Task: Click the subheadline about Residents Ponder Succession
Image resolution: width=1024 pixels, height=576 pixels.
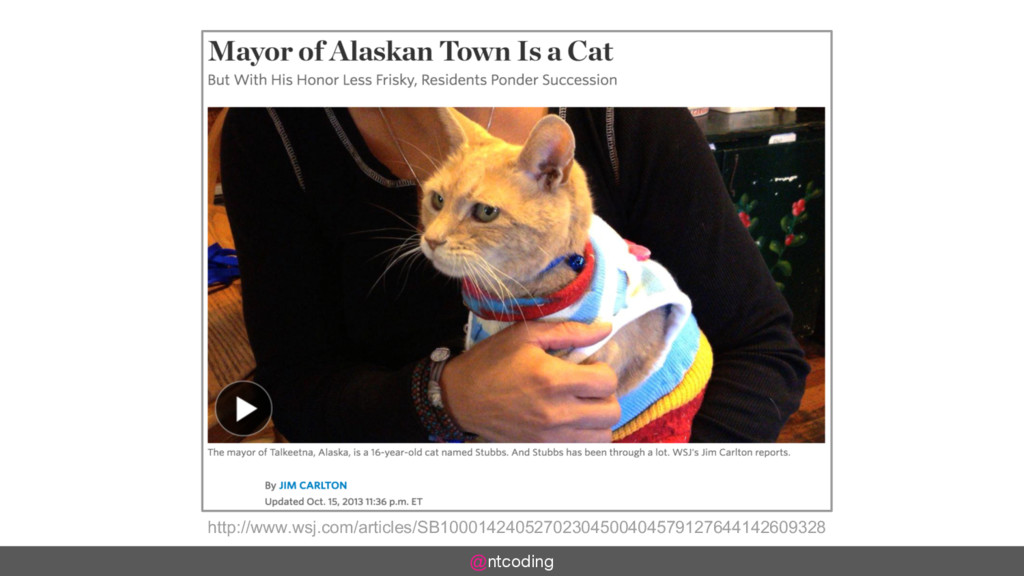Action: pos(412,80)
